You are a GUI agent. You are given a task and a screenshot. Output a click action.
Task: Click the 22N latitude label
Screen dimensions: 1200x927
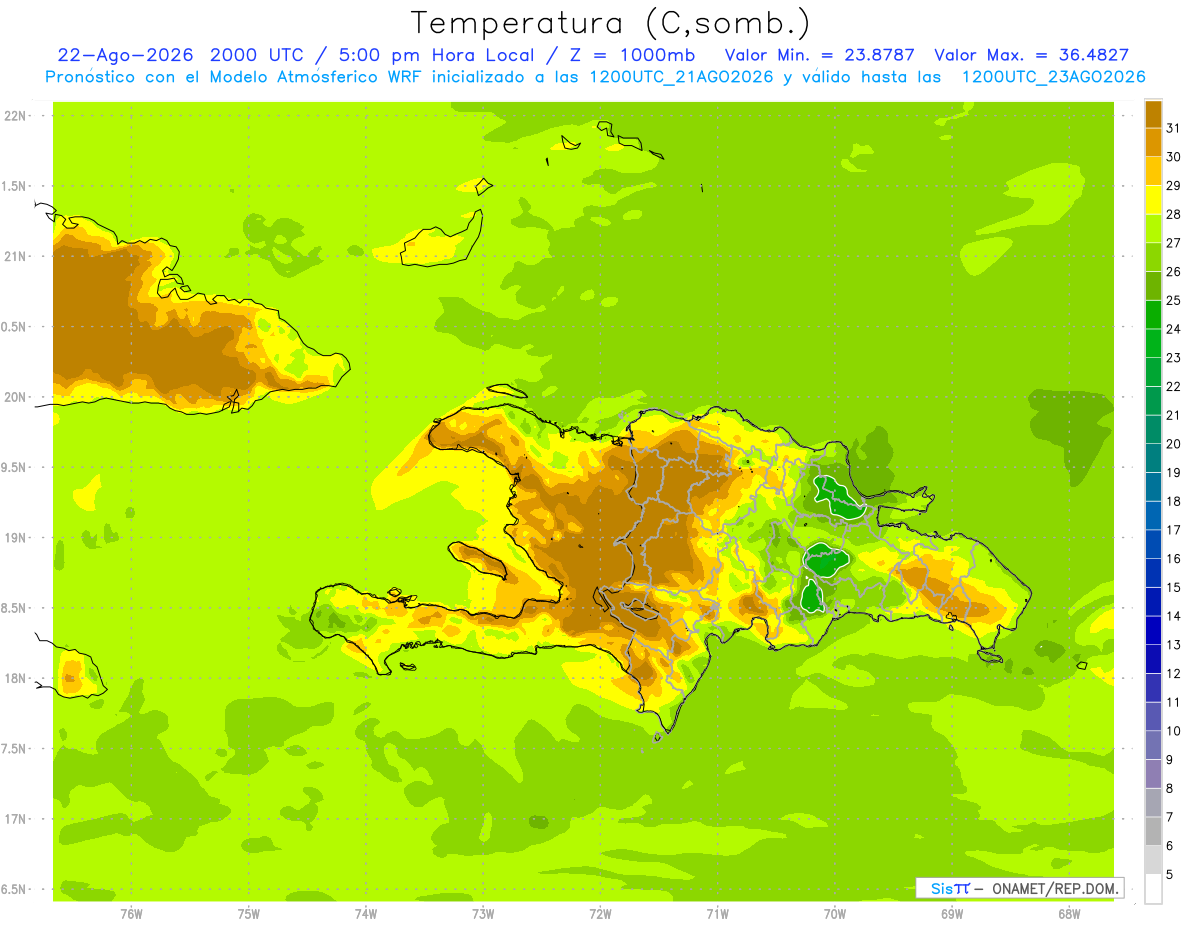(x=15, y=116)
